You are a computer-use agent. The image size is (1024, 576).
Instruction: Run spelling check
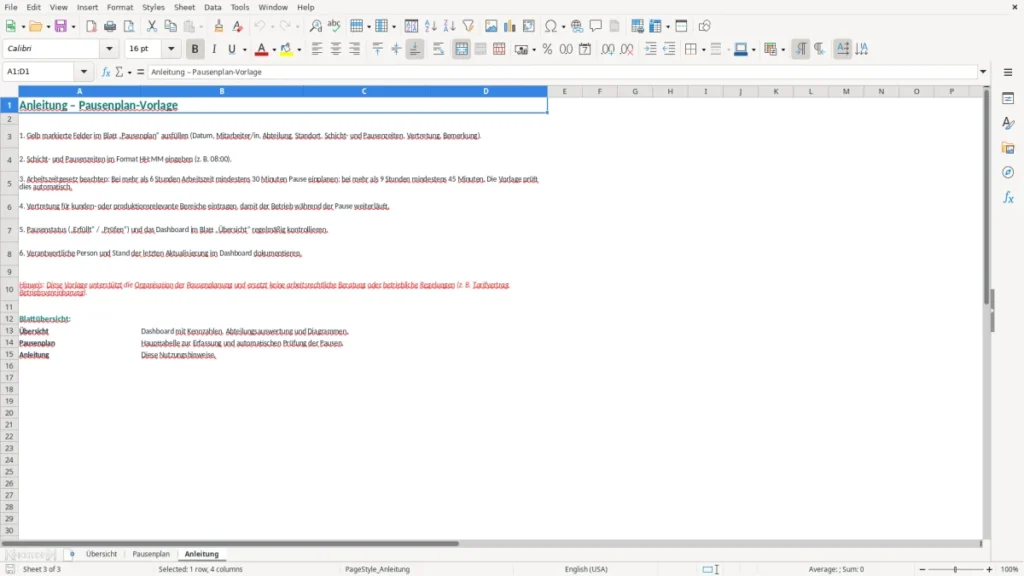tap(334, 26)
